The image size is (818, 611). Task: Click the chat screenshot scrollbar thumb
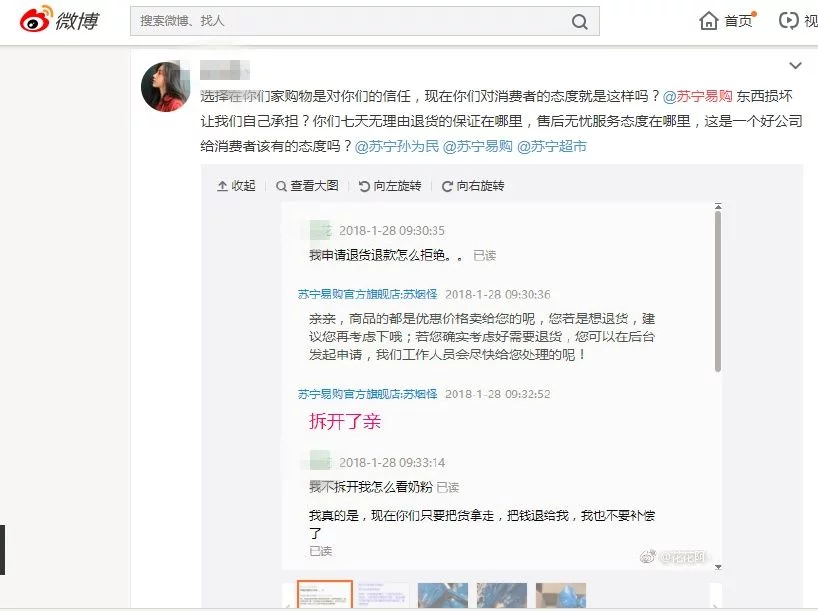718,291
